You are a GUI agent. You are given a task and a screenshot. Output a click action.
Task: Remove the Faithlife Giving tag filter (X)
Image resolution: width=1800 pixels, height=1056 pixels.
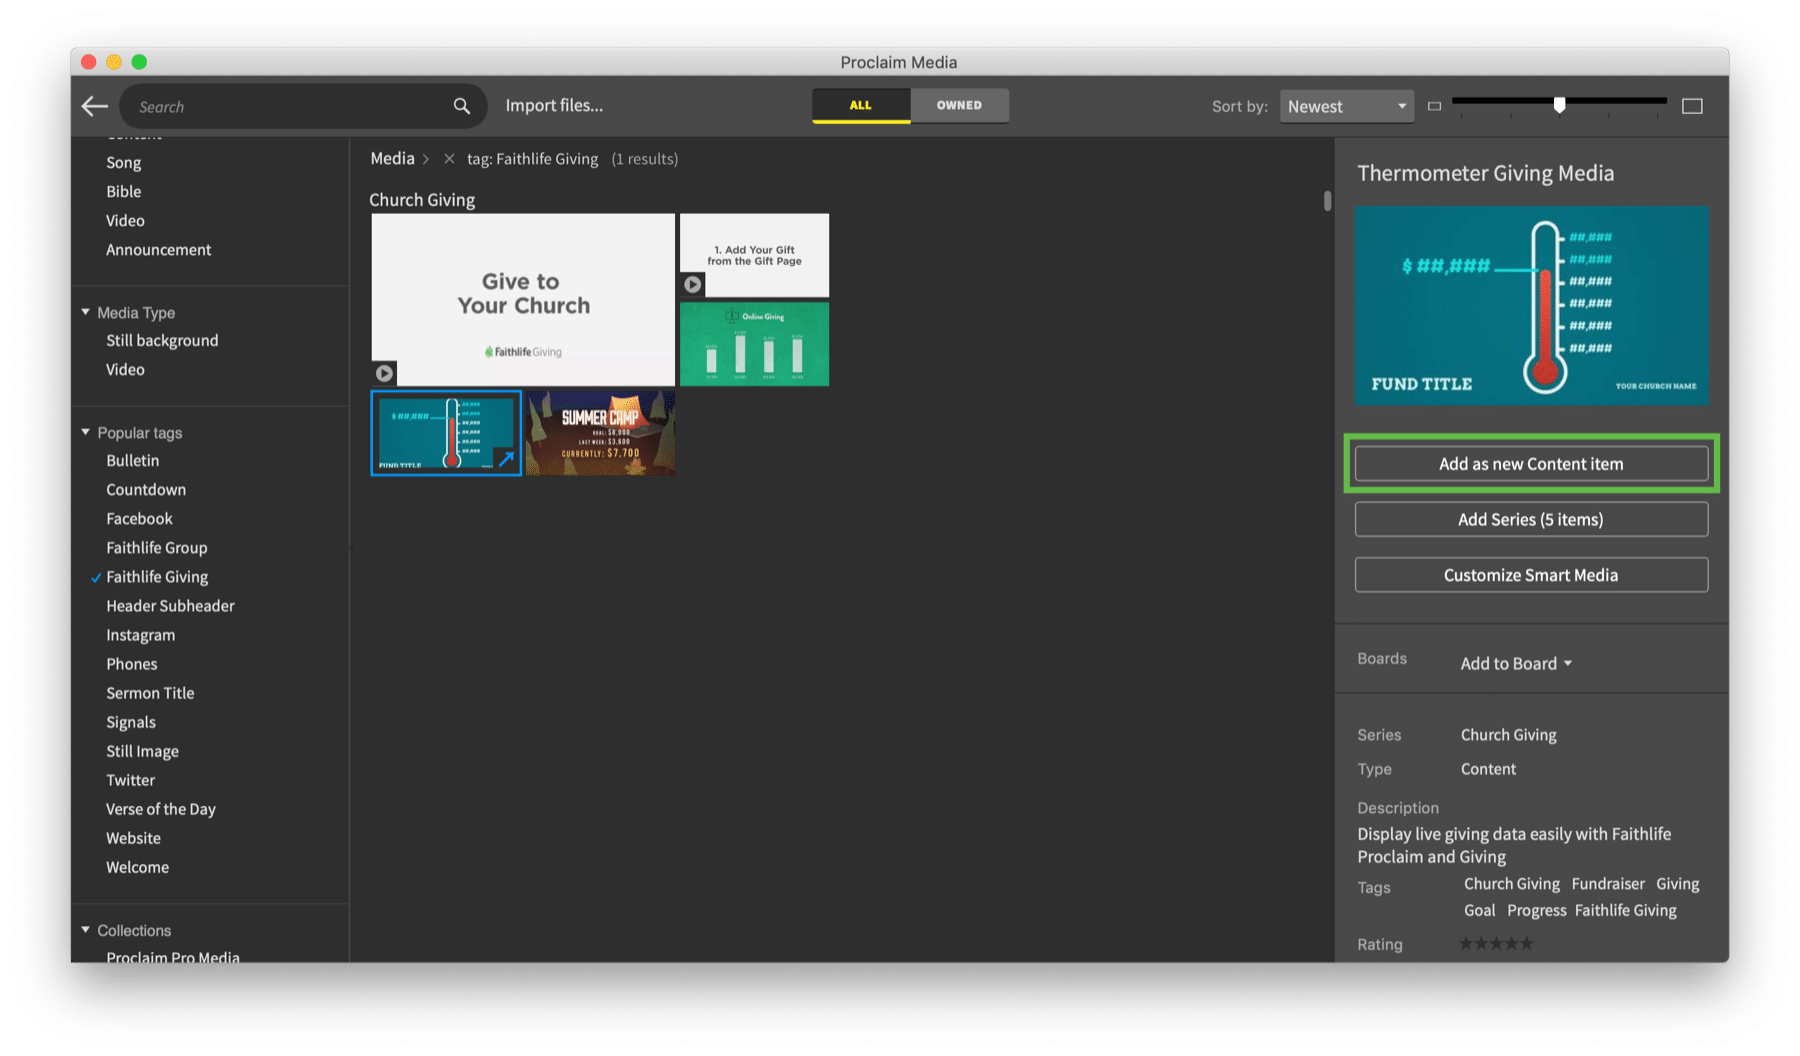[x=449, y=159]
